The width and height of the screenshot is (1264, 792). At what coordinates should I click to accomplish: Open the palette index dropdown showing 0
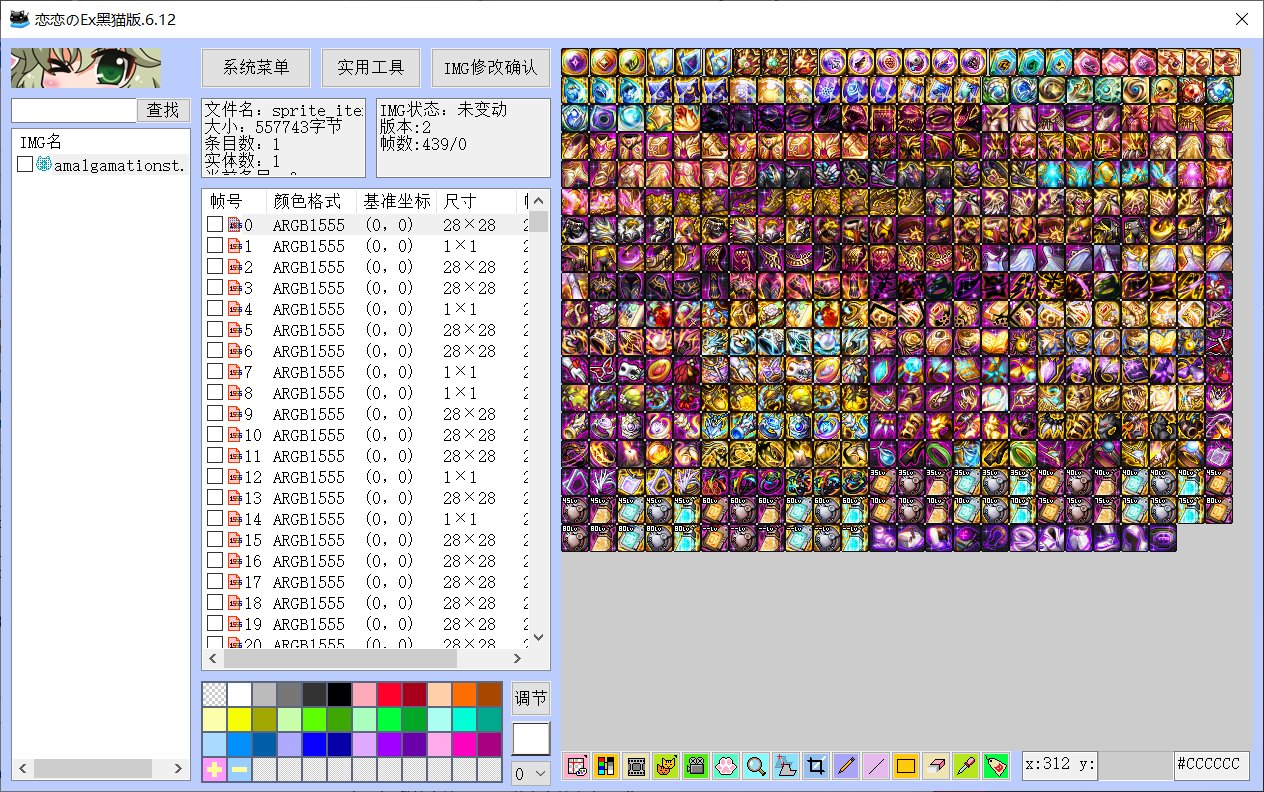coord(530,773)
